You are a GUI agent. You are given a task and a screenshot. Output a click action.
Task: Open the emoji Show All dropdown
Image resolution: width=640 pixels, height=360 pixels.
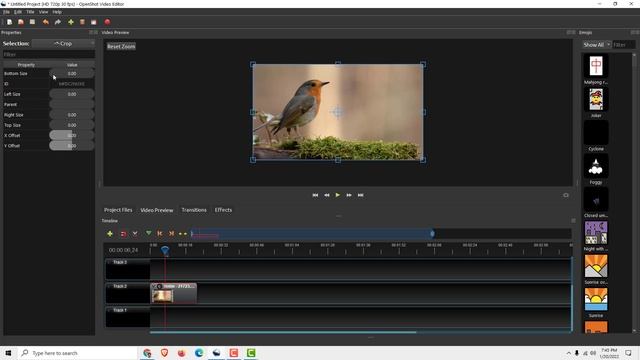pos(596,44)
